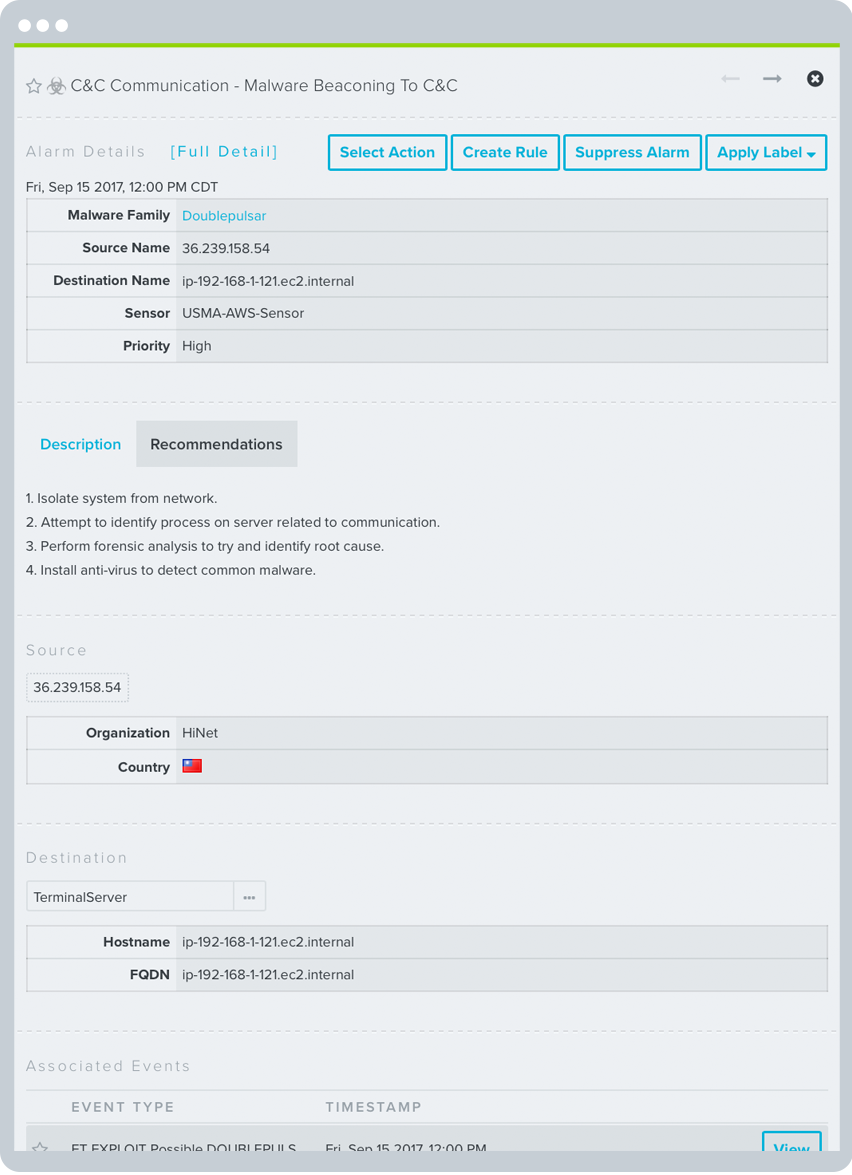This screenshot has height=1175, width=852.
Task: Open the Apply Label dropdown
Action: click(766, 153)
